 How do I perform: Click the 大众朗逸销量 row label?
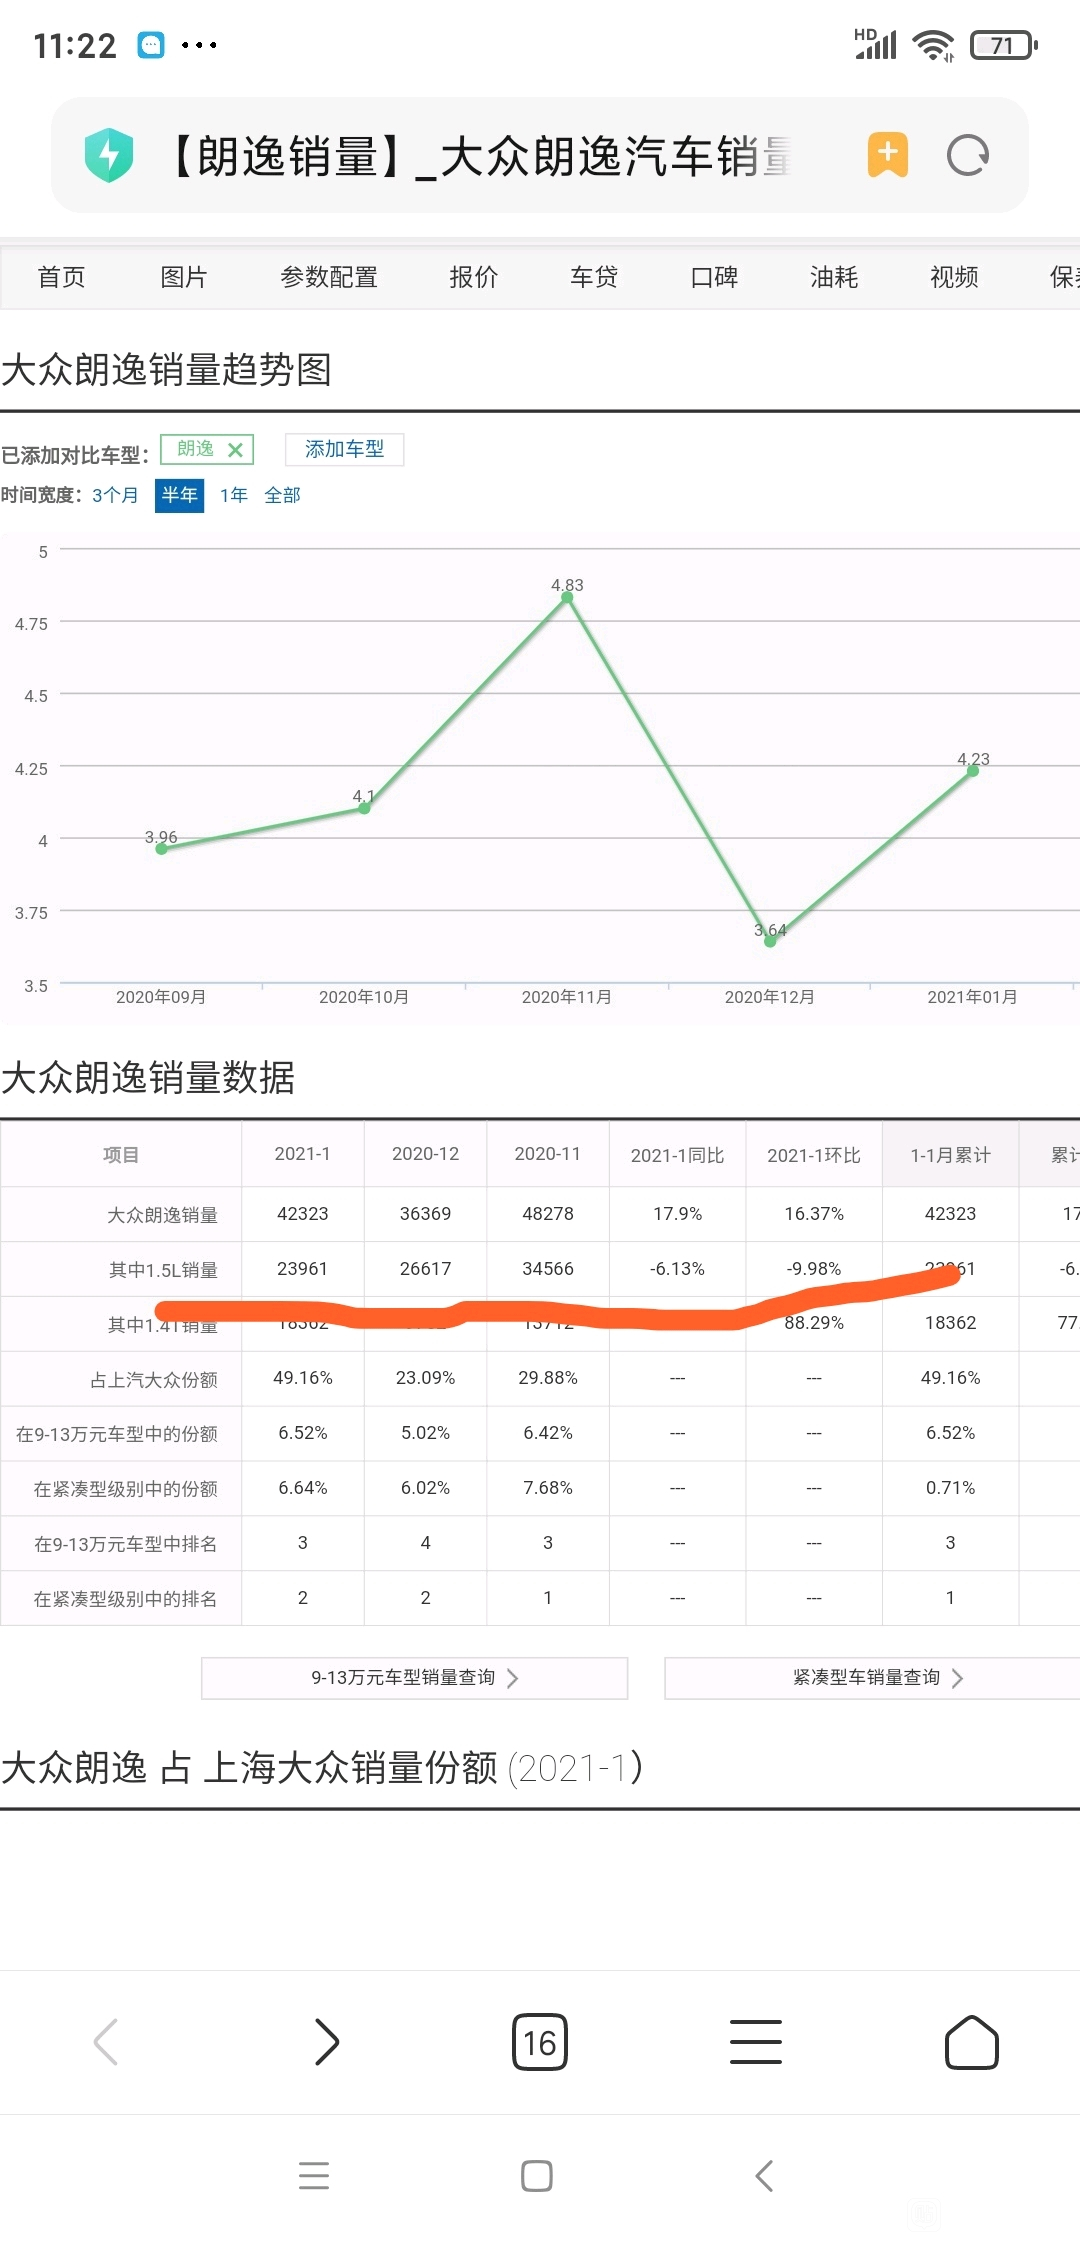(163, 1215)
